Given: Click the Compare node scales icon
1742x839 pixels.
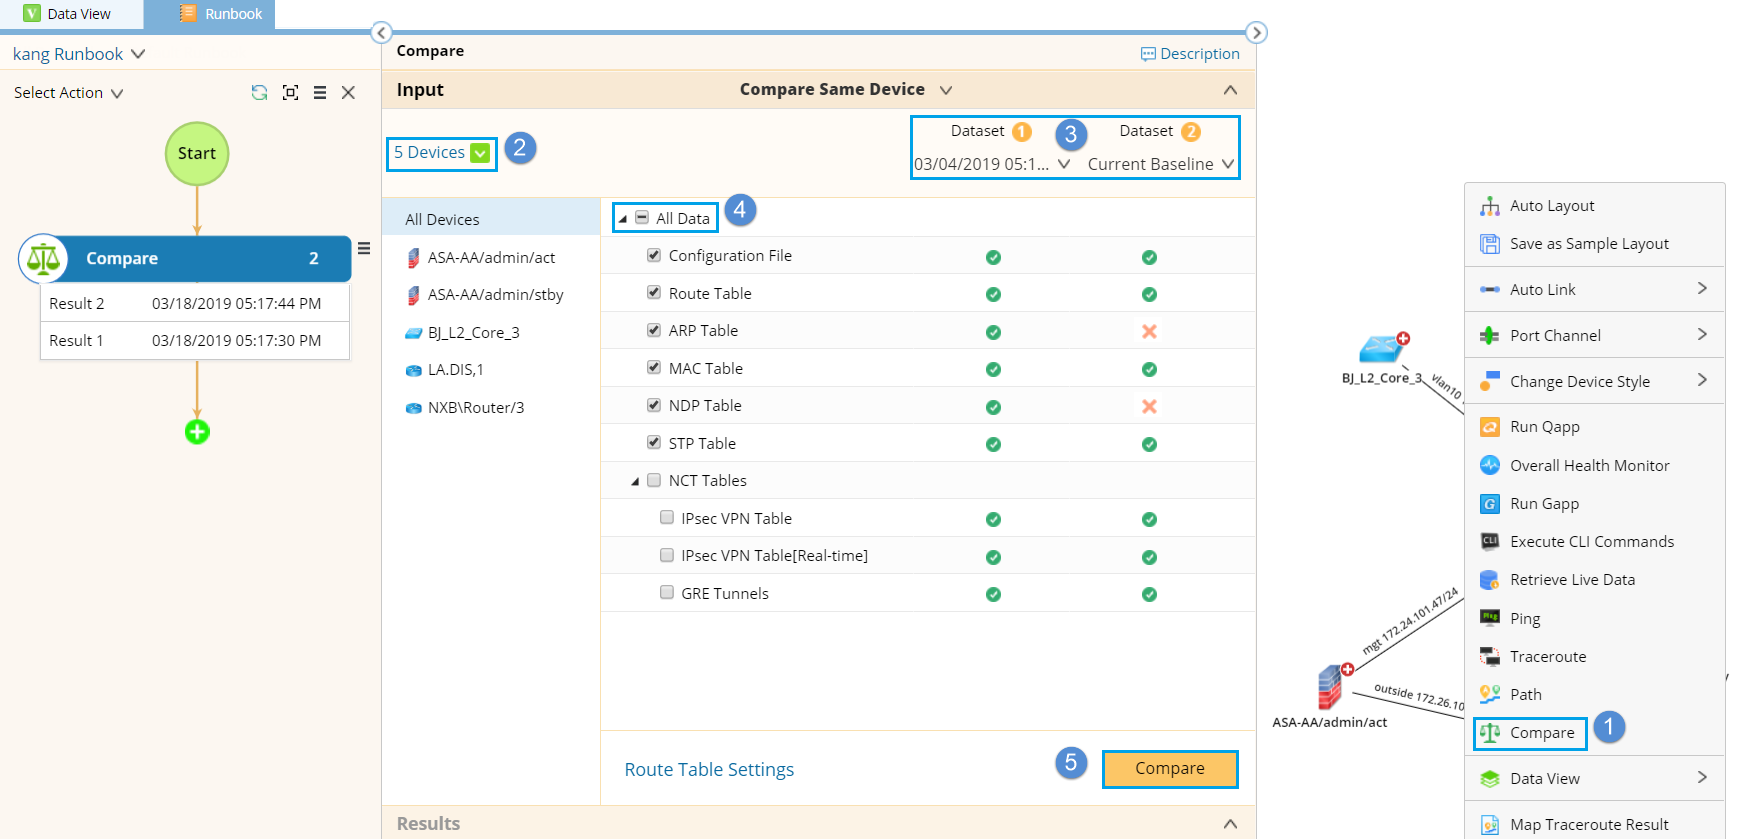Looking at the screenshot, I should [x=43, y=259].
